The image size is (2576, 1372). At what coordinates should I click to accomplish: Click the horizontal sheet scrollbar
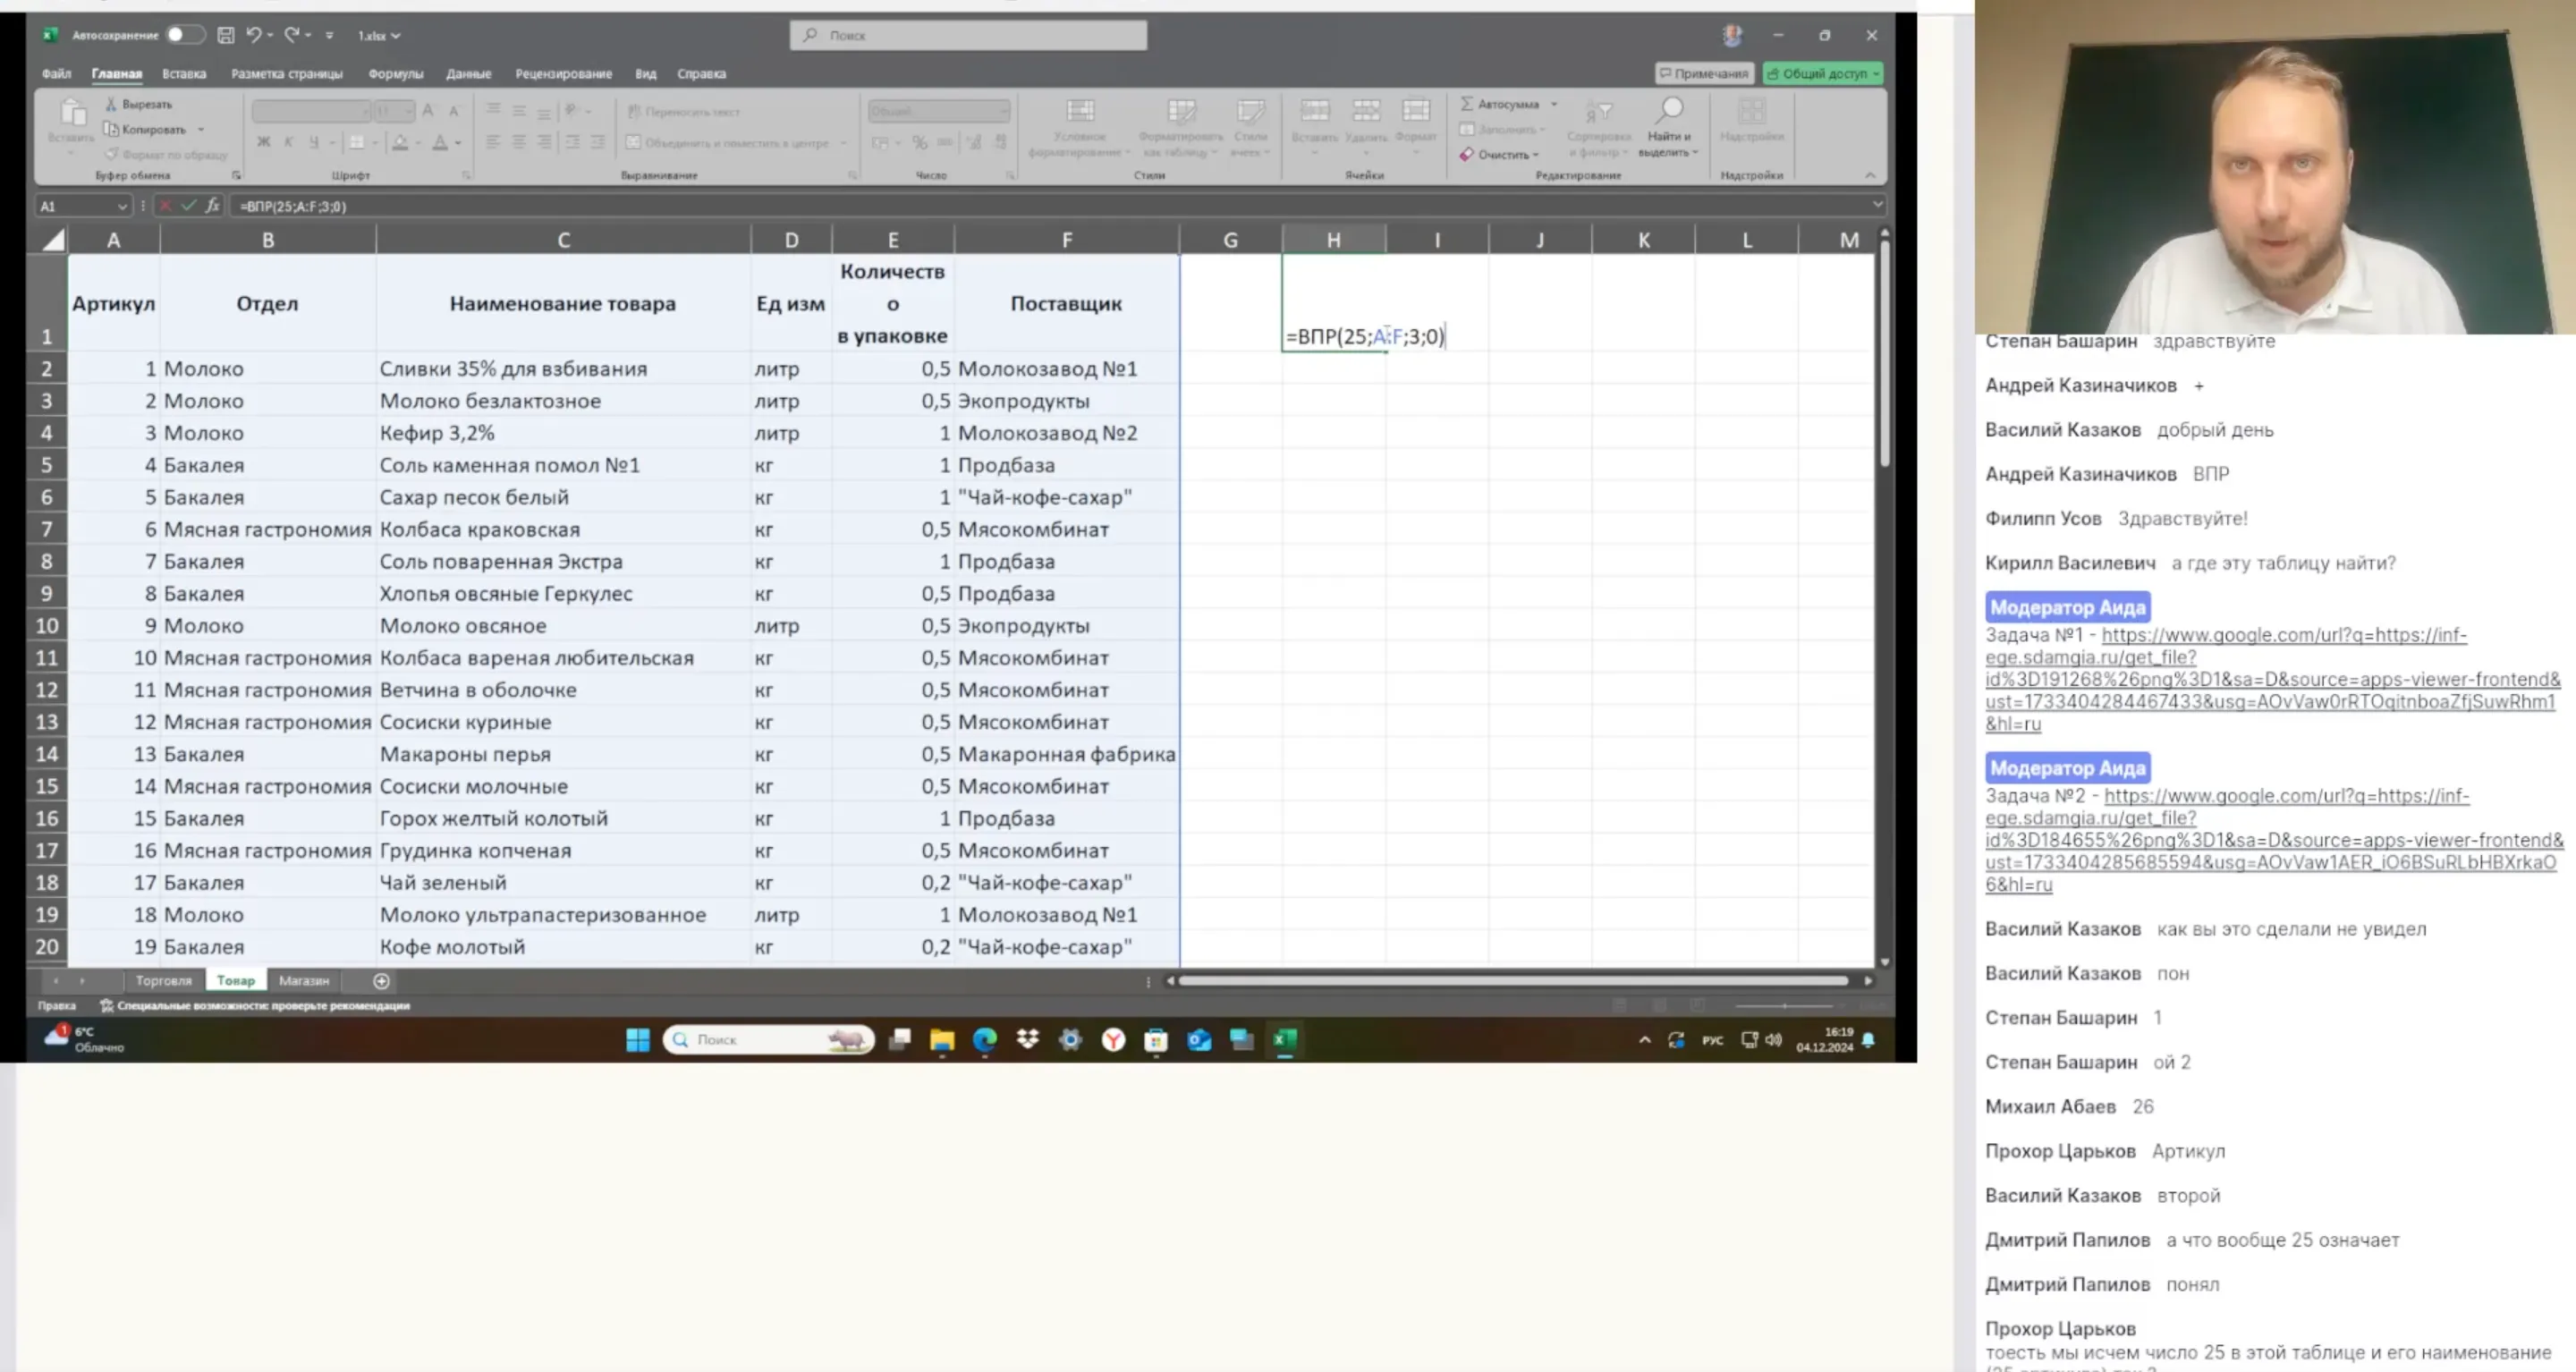[x=1512, y=981]
